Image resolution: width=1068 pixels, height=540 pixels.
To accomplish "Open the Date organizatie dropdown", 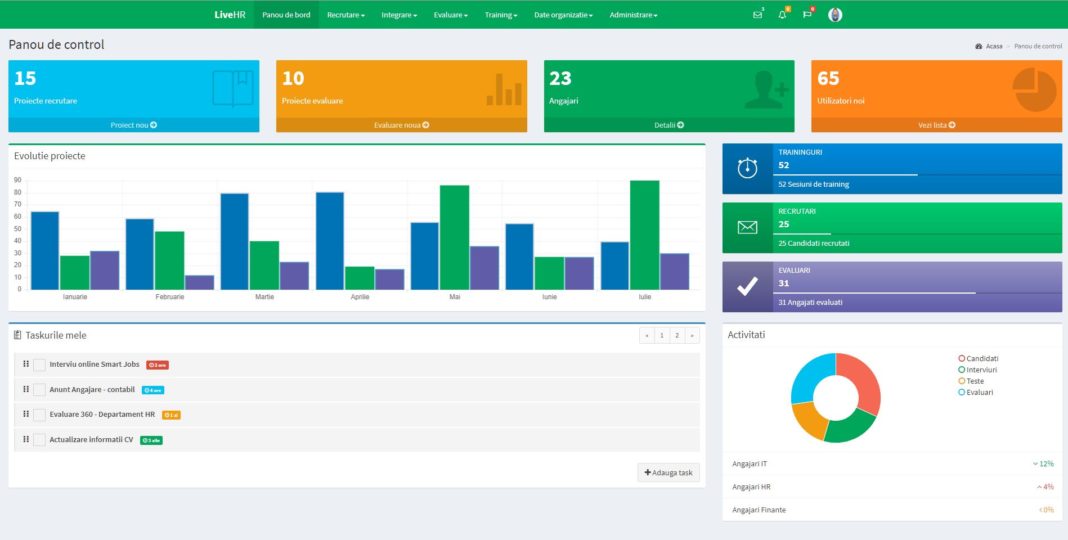I will click(563, 15).
